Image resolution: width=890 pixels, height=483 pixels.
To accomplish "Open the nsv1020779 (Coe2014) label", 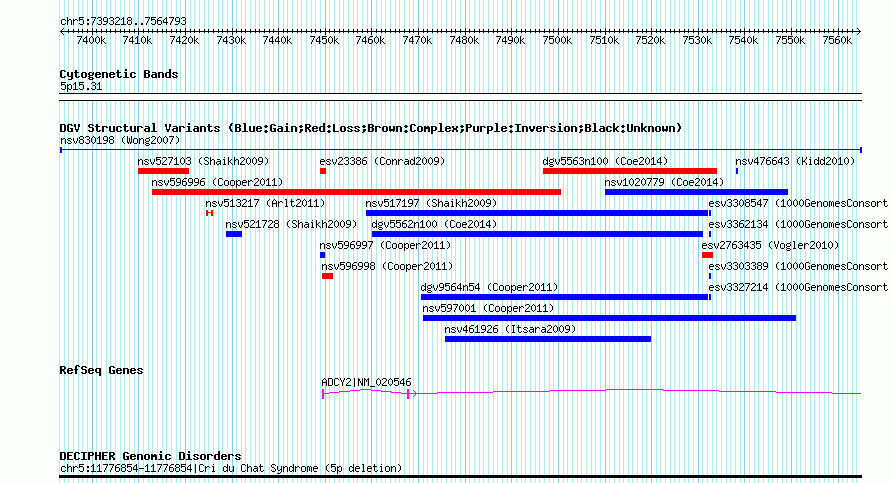I will pyautogui.click(x=664, y=182).
